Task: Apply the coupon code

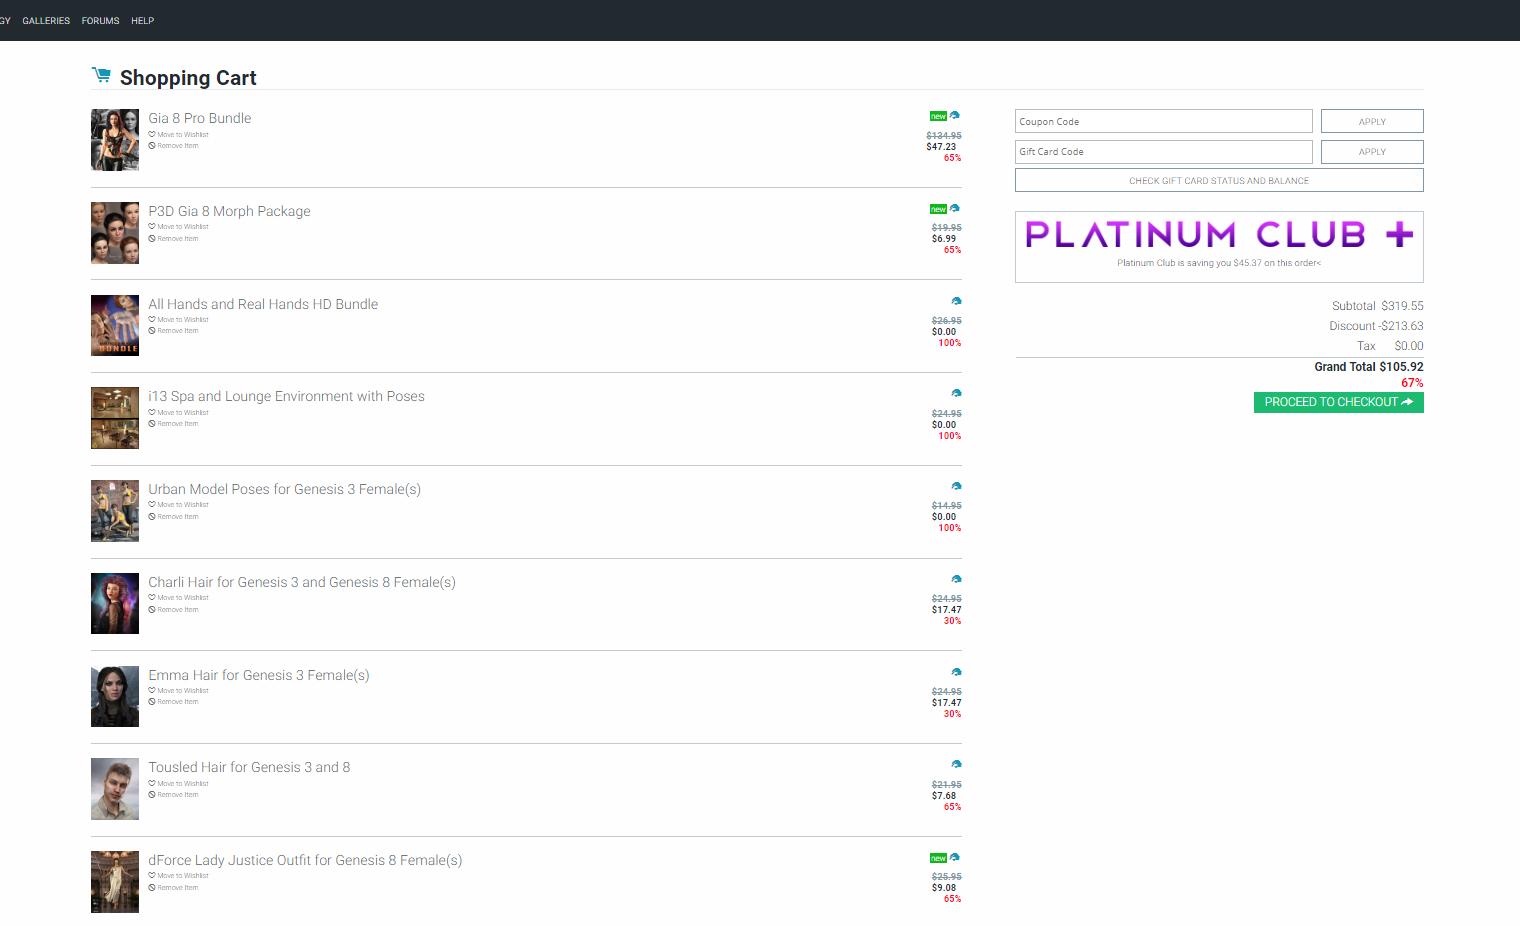Action: (x=1371, y=122)
